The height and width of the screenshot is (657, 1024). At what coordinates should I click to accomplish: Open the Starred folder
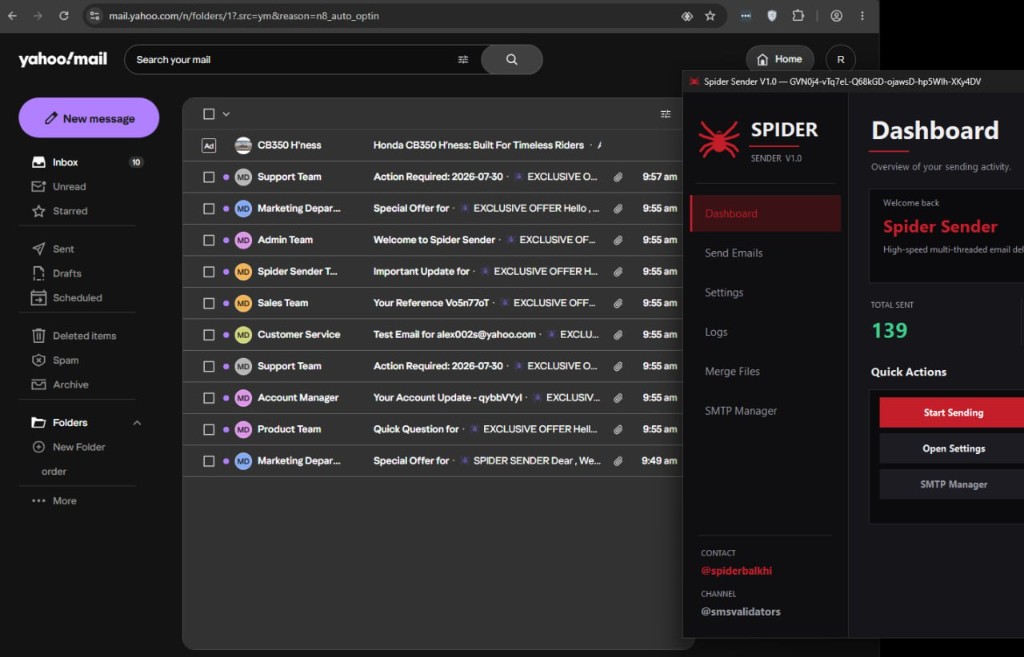click(69, 212)
